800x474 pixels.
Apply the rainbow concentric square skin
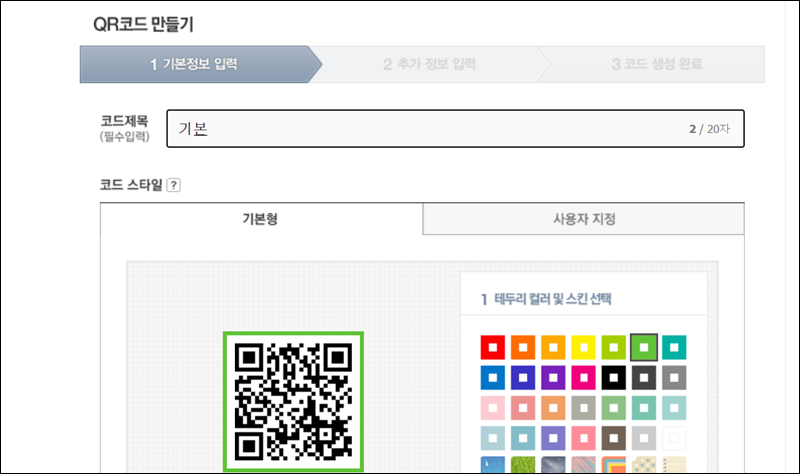(613, 465)
